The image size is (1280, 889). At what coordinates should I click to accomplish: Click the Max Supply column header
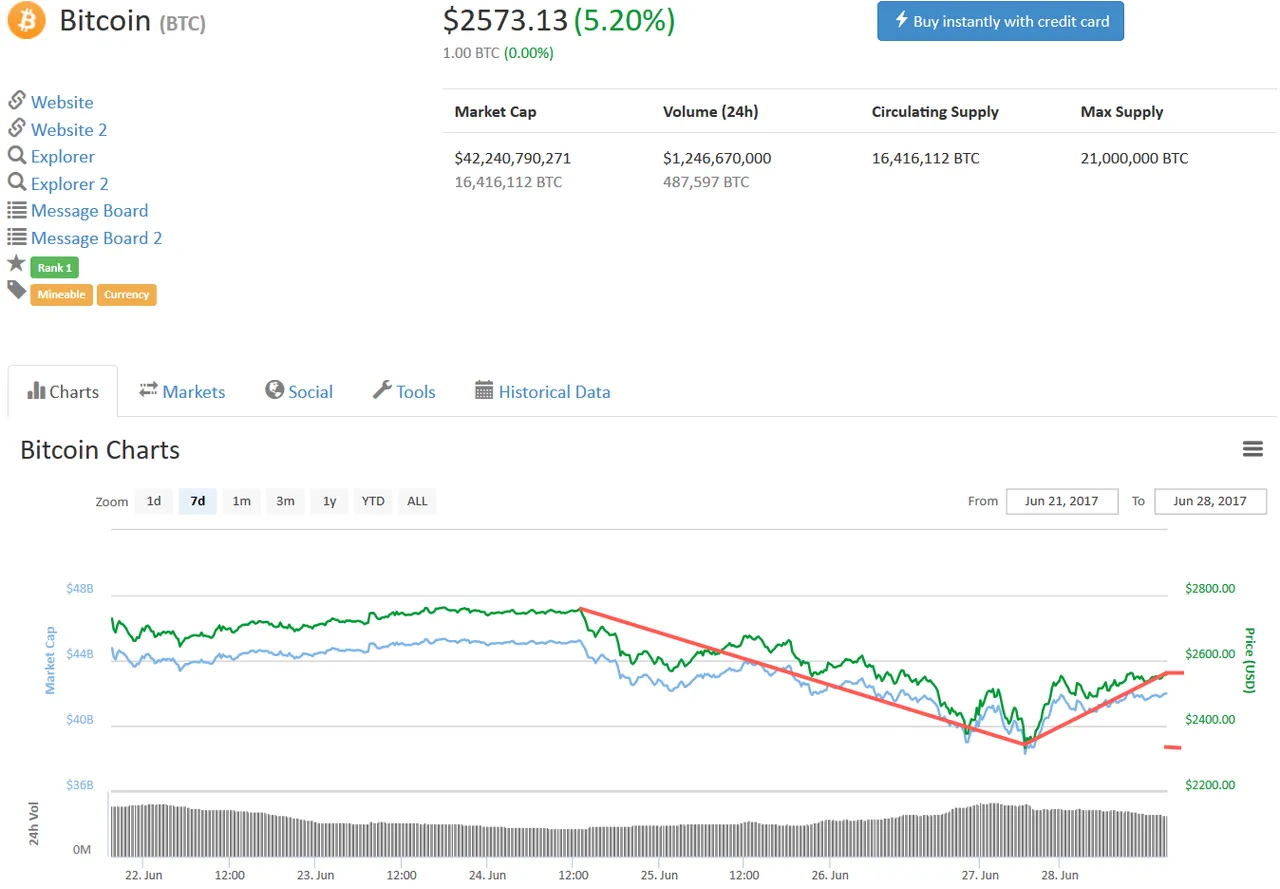[1122, 112]
